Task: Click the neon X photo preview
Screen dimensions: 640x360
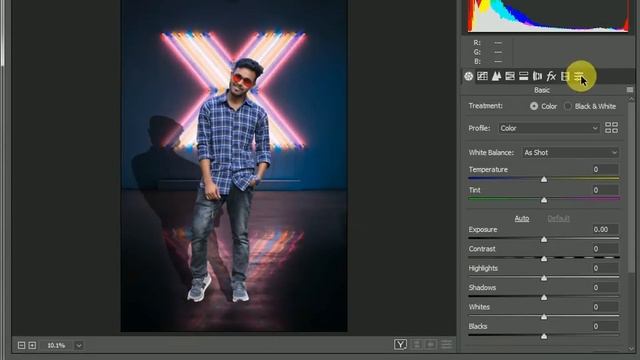Action: [234, 166]
